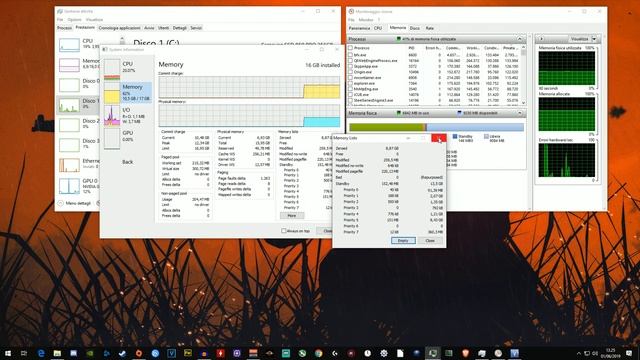Select GPU graph in System Information sidebar
The height and width of the screenshot is (360, 640).
[x=111, y=139]
